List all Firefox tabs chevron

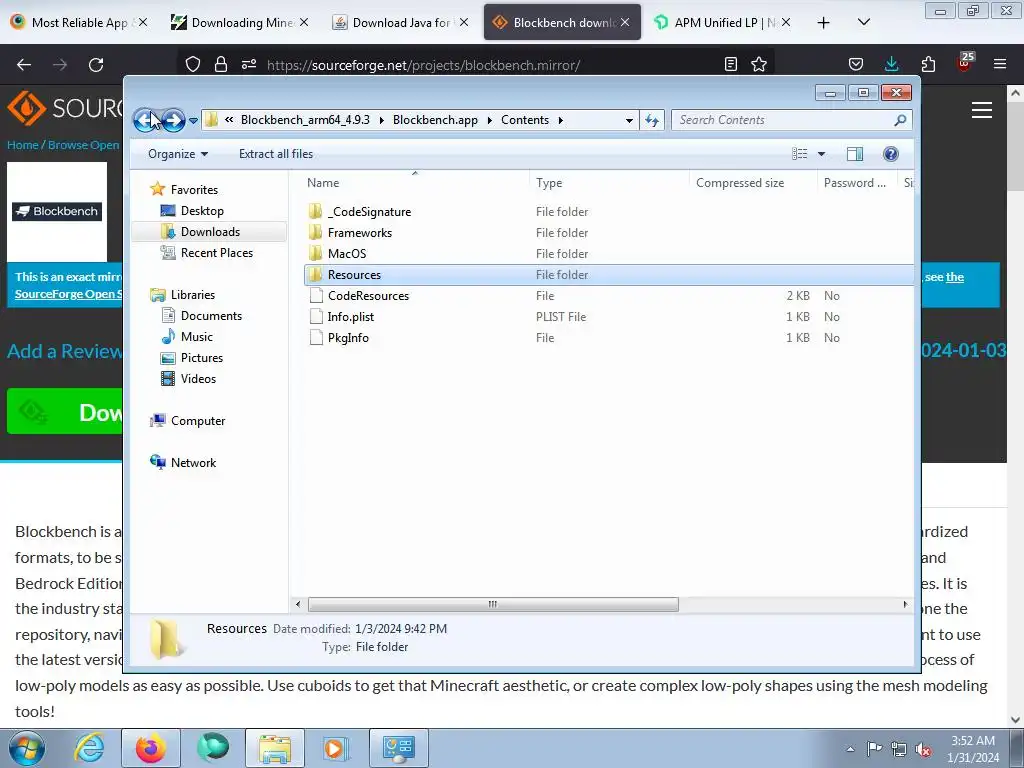[863, 23]
